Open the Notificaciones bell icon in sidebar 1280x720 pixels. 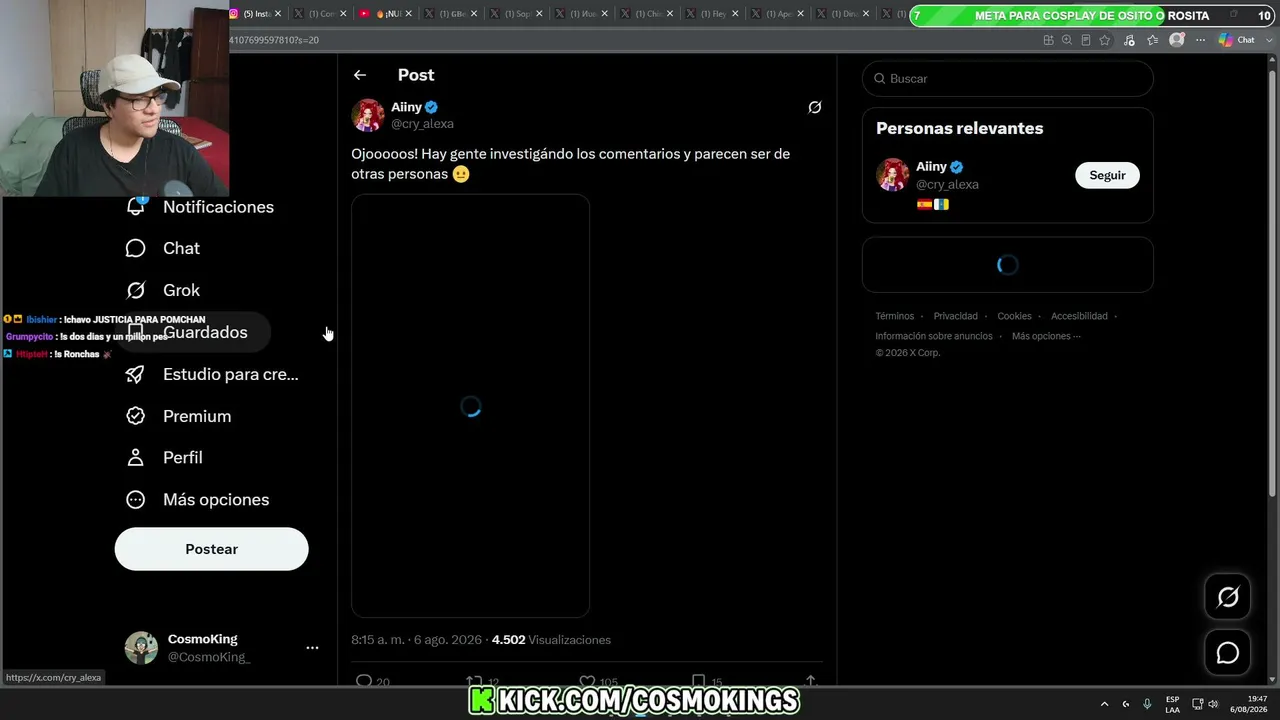[136, 206]
